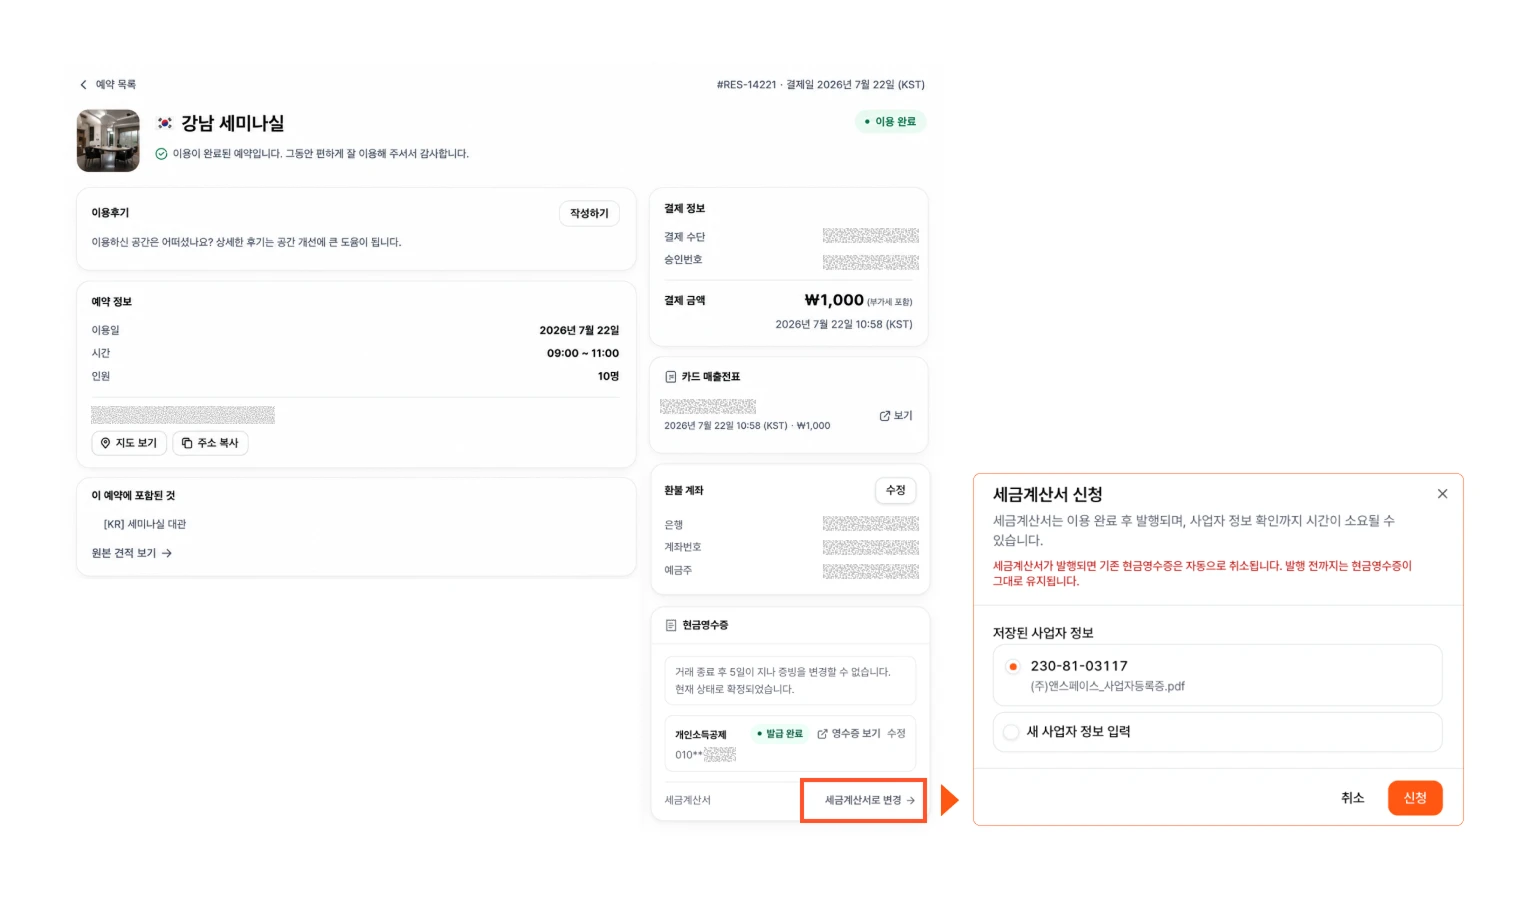Click the 카드 매출전표 receipt icon
This screenshot has height=897, width=1525.
coord(671,377)
